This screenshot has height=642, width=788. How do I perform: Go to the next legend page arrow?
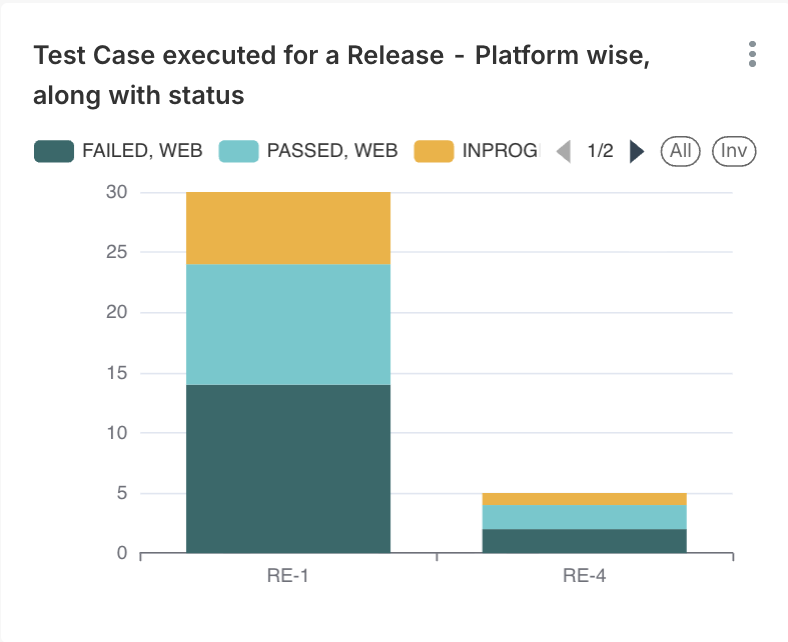636,152
